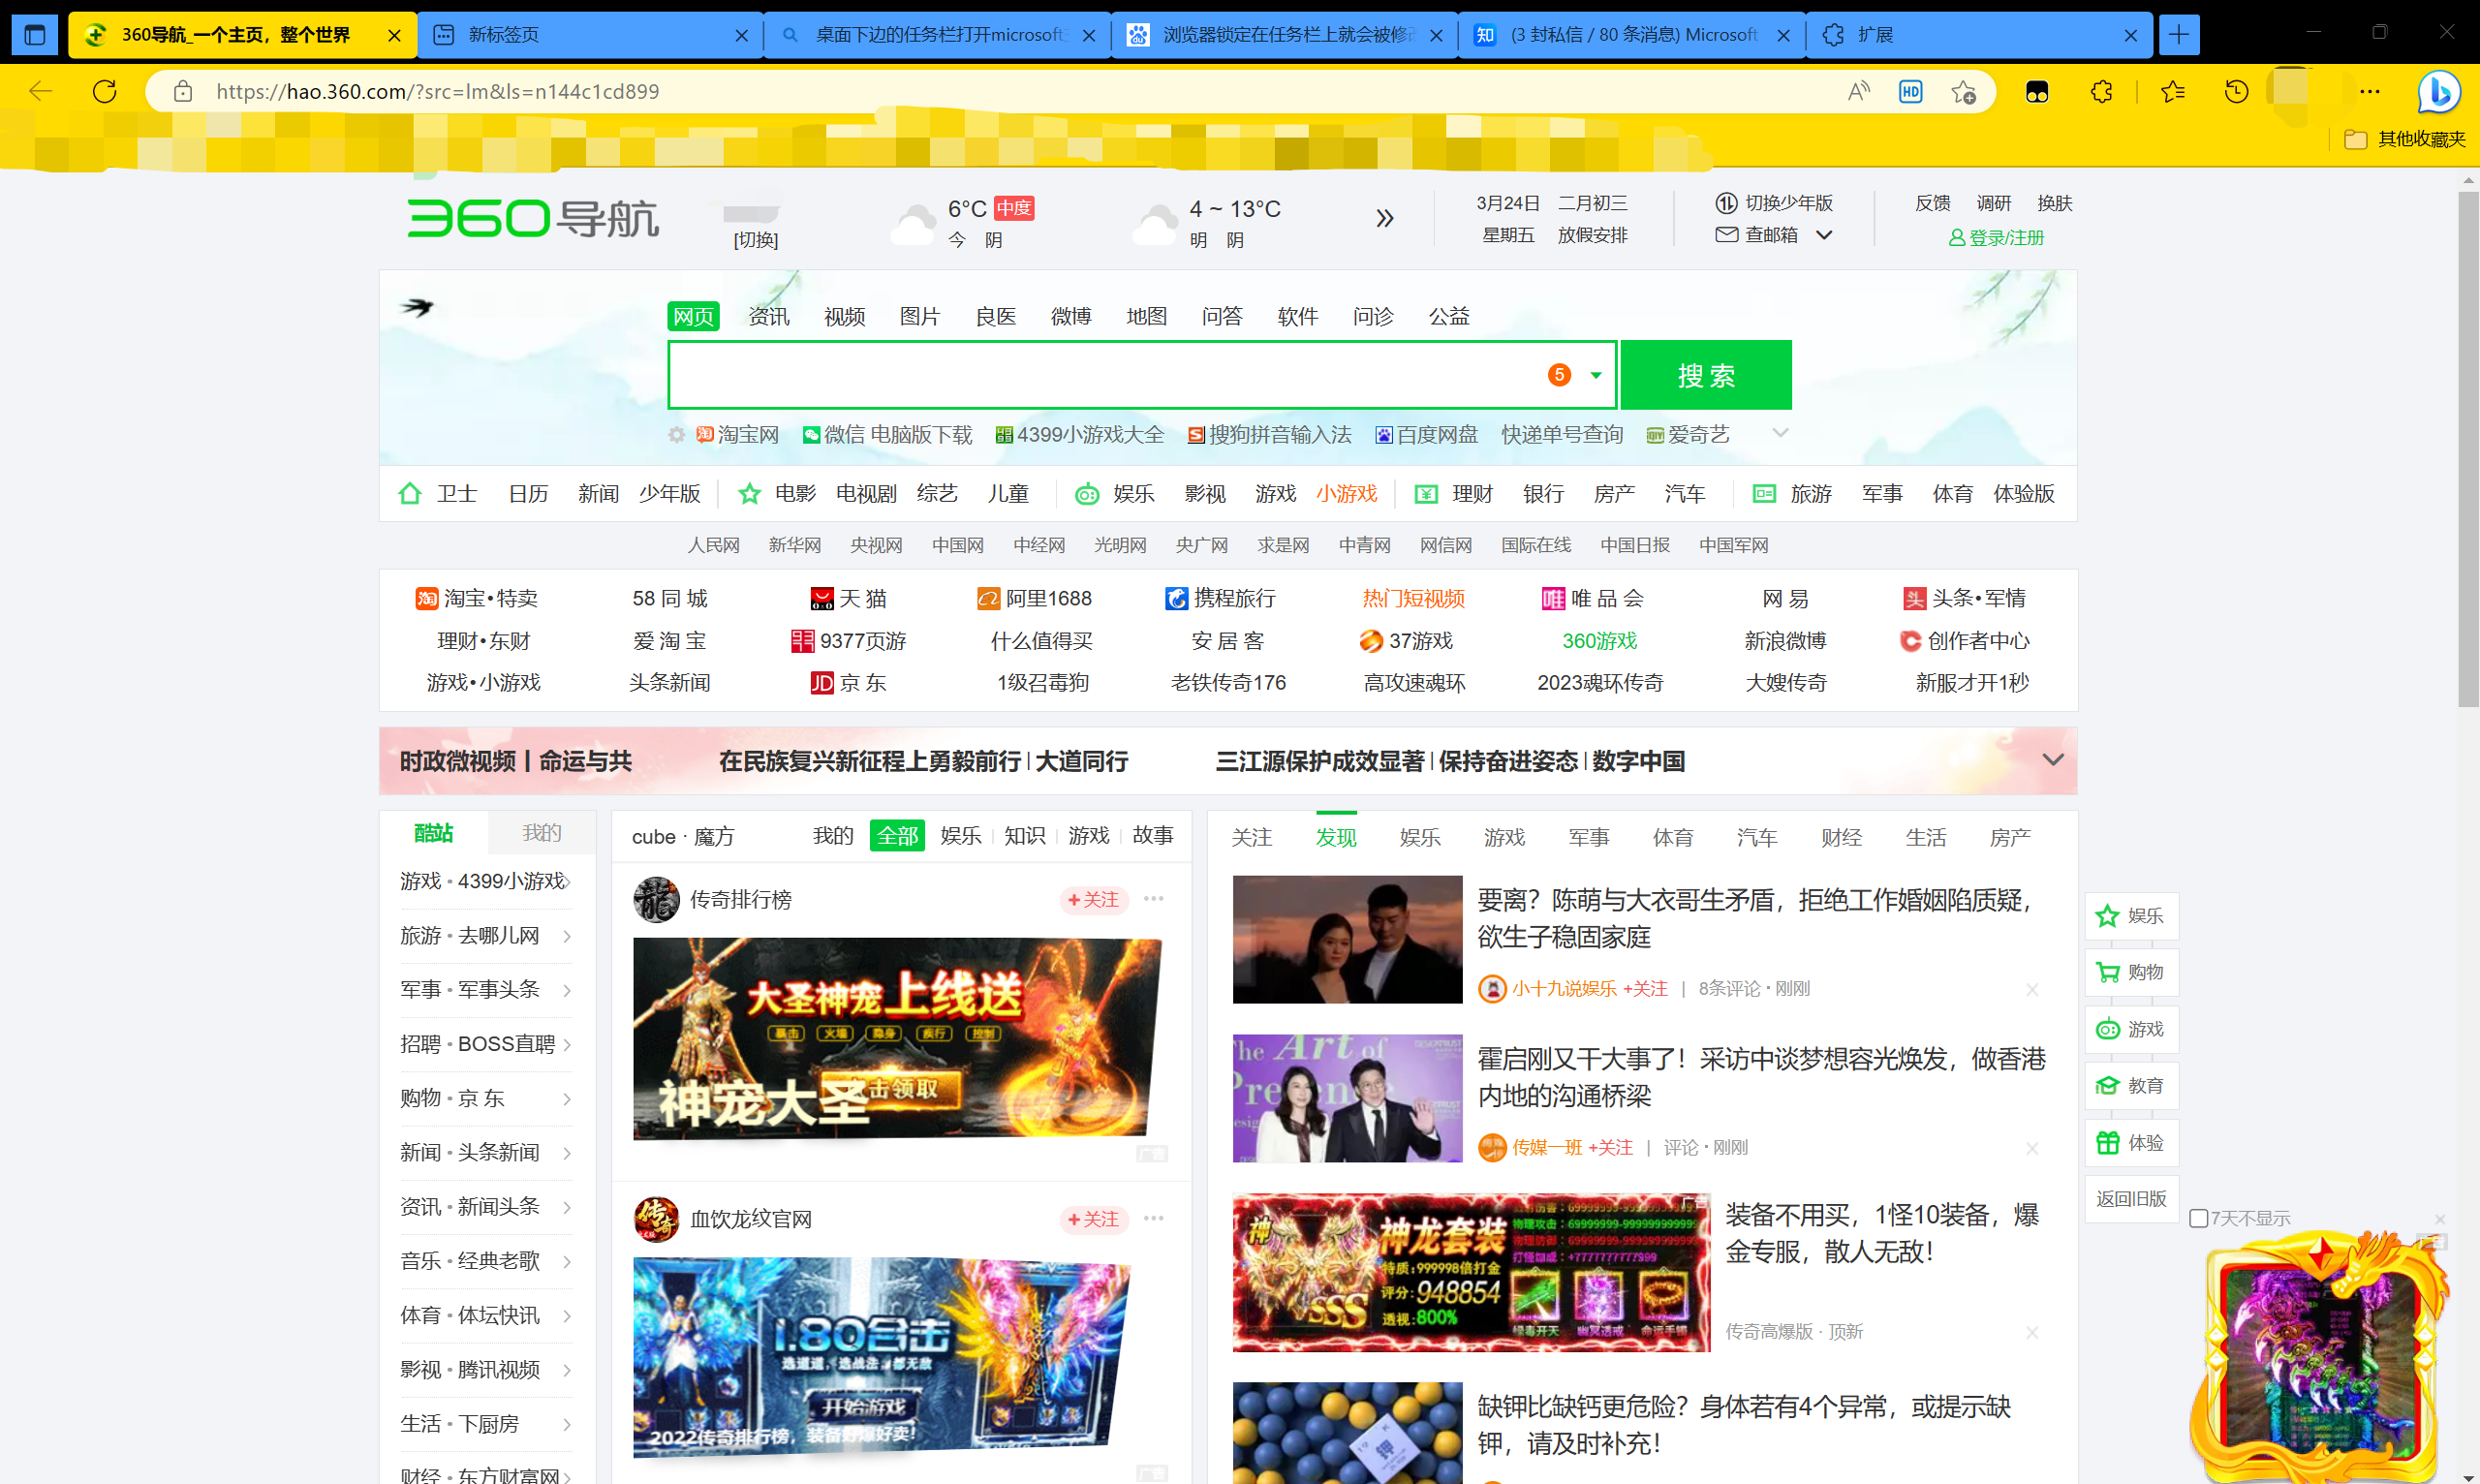
Task: Switch to the 我的 sites tab
Action: tap(541, 833)
